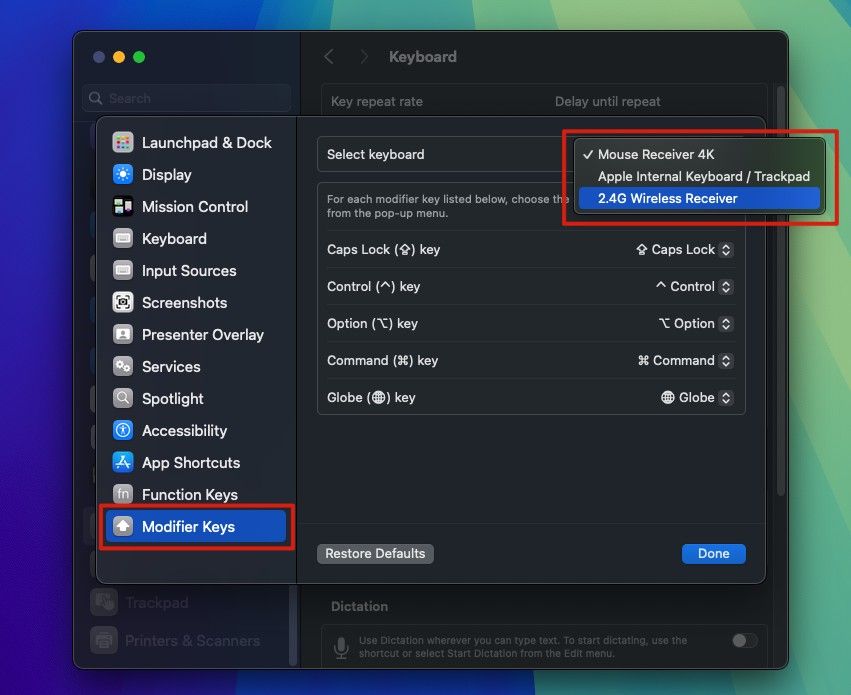Click the Spotlight magnifier icon

click(123, 399)
